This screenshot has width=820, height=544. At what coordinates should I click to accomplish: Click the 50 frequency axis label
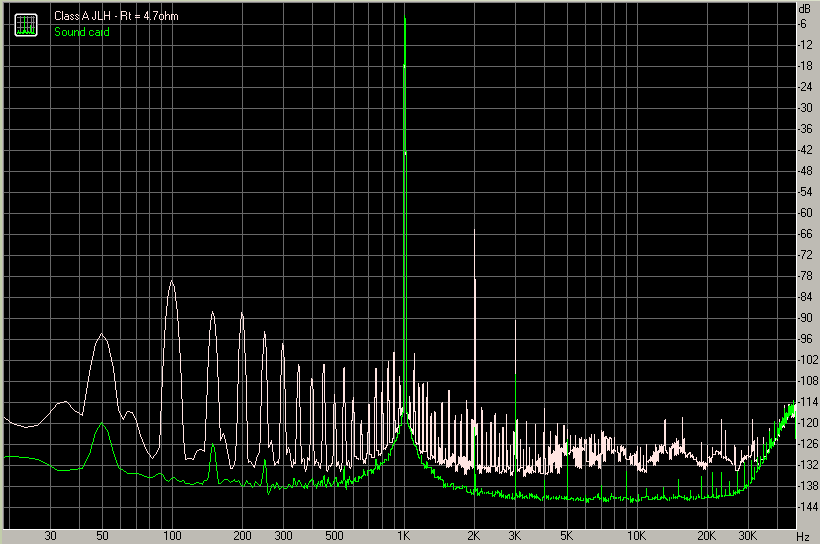pos(102,536)
